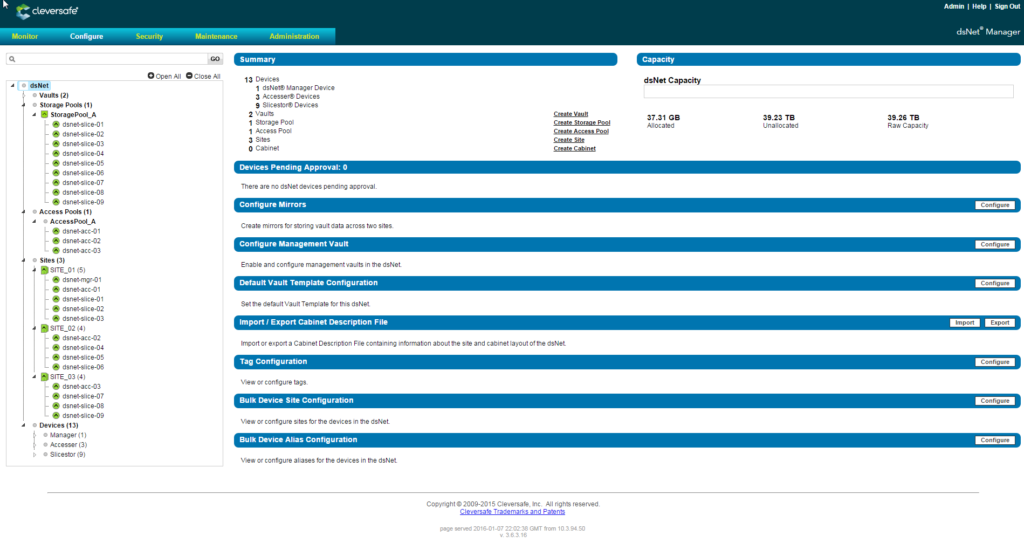Open the Cleversafe Trademarks and Patents link
The height and width of the screenshot is (550, 1024).
tap(513, 512)
